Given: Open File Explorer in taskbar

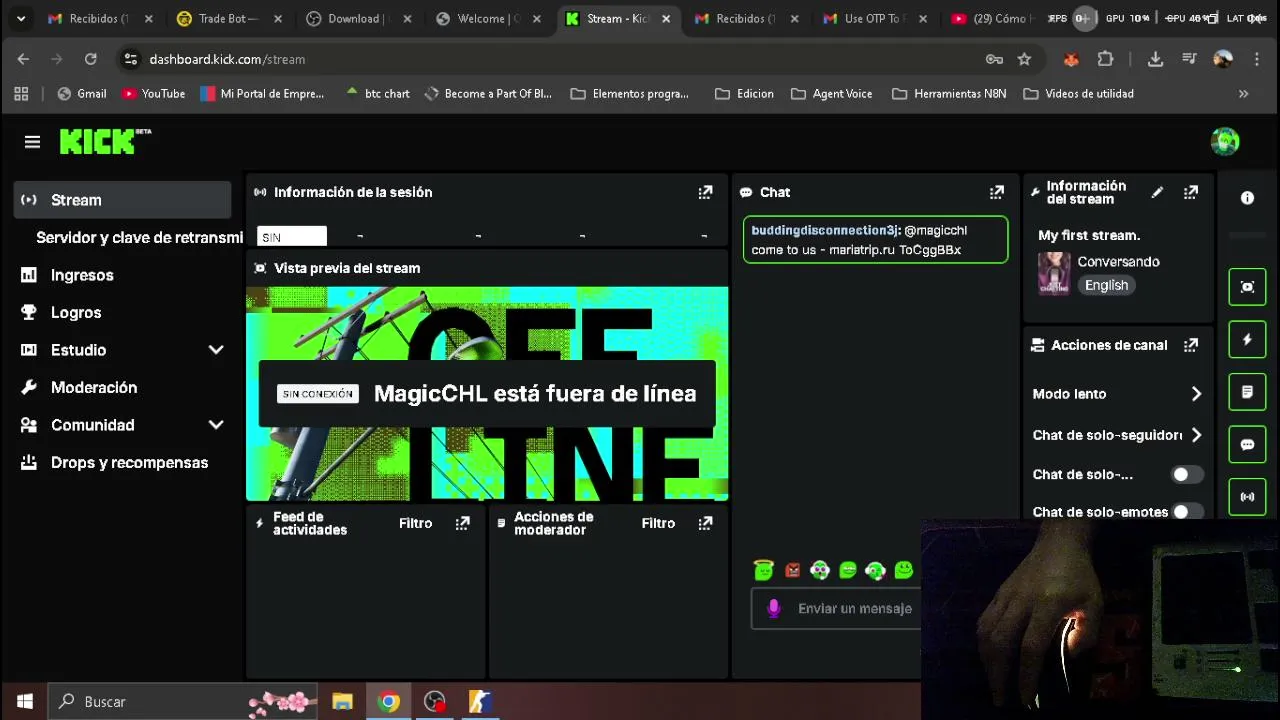Looking at the screenshot, I should pyautogui.click(x=342, y=702).
